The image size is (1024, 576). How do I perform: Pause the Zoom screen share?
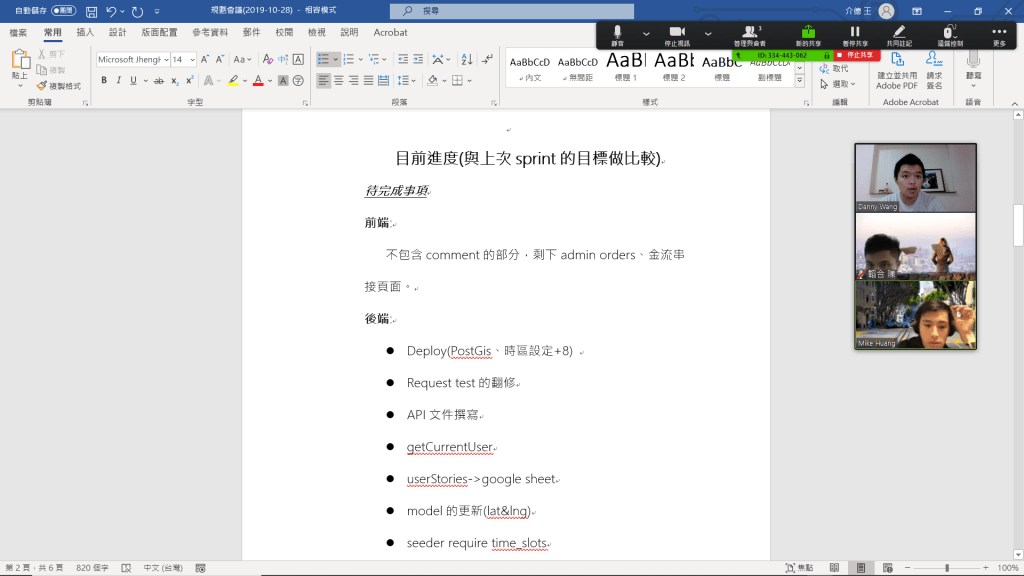click(x=855, y=33)
